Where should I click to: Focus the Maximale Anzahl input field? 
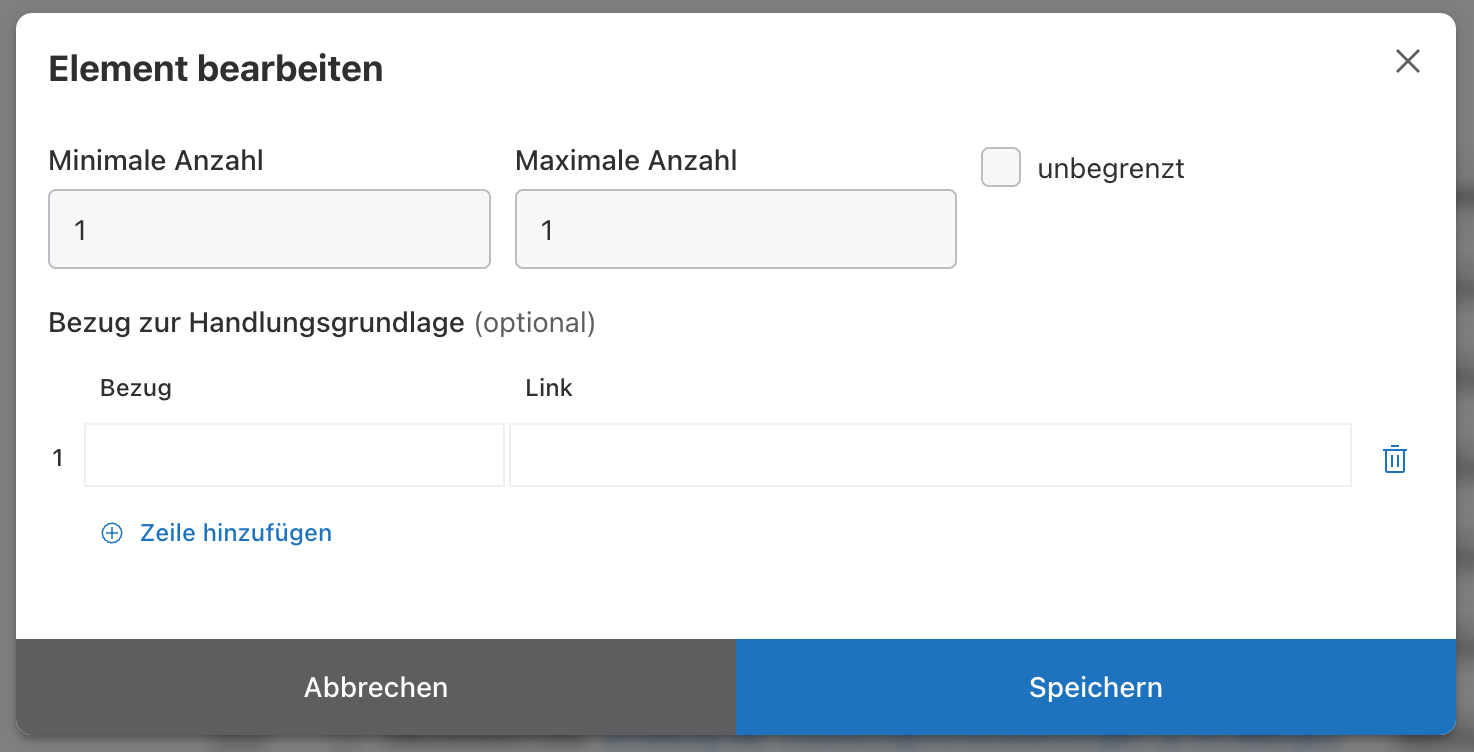click(735, 230)
